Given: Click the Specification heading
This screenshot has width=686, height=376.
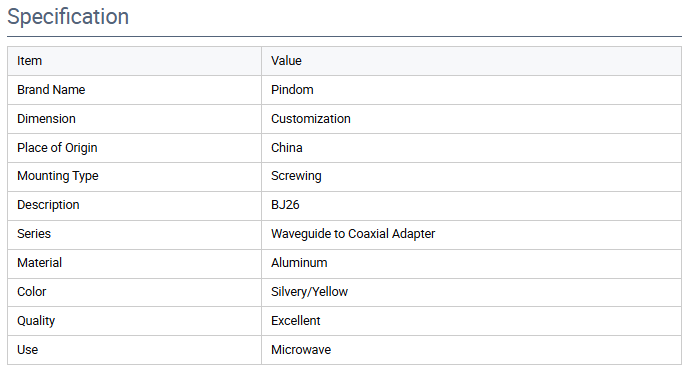Looking at the screenshot, I should [x=68, y=17].
